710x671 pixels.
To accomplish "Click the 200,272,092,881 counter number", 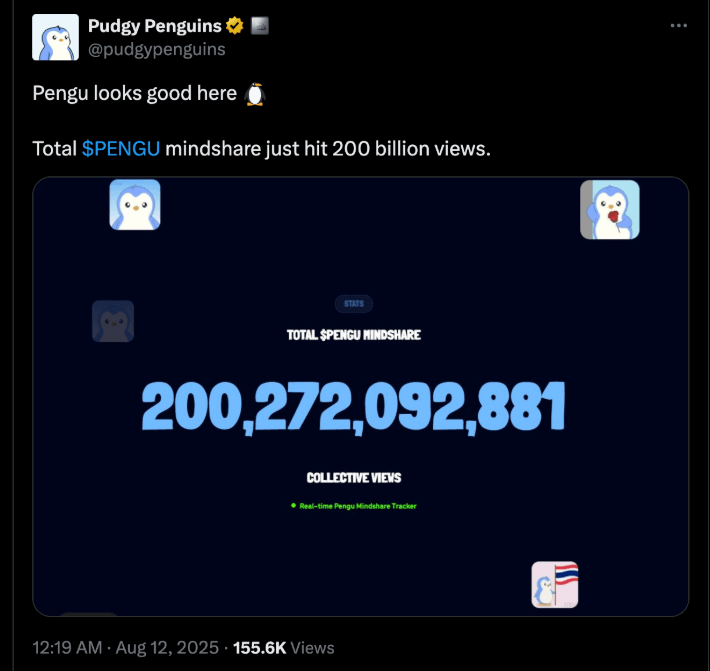I will 354,407.
